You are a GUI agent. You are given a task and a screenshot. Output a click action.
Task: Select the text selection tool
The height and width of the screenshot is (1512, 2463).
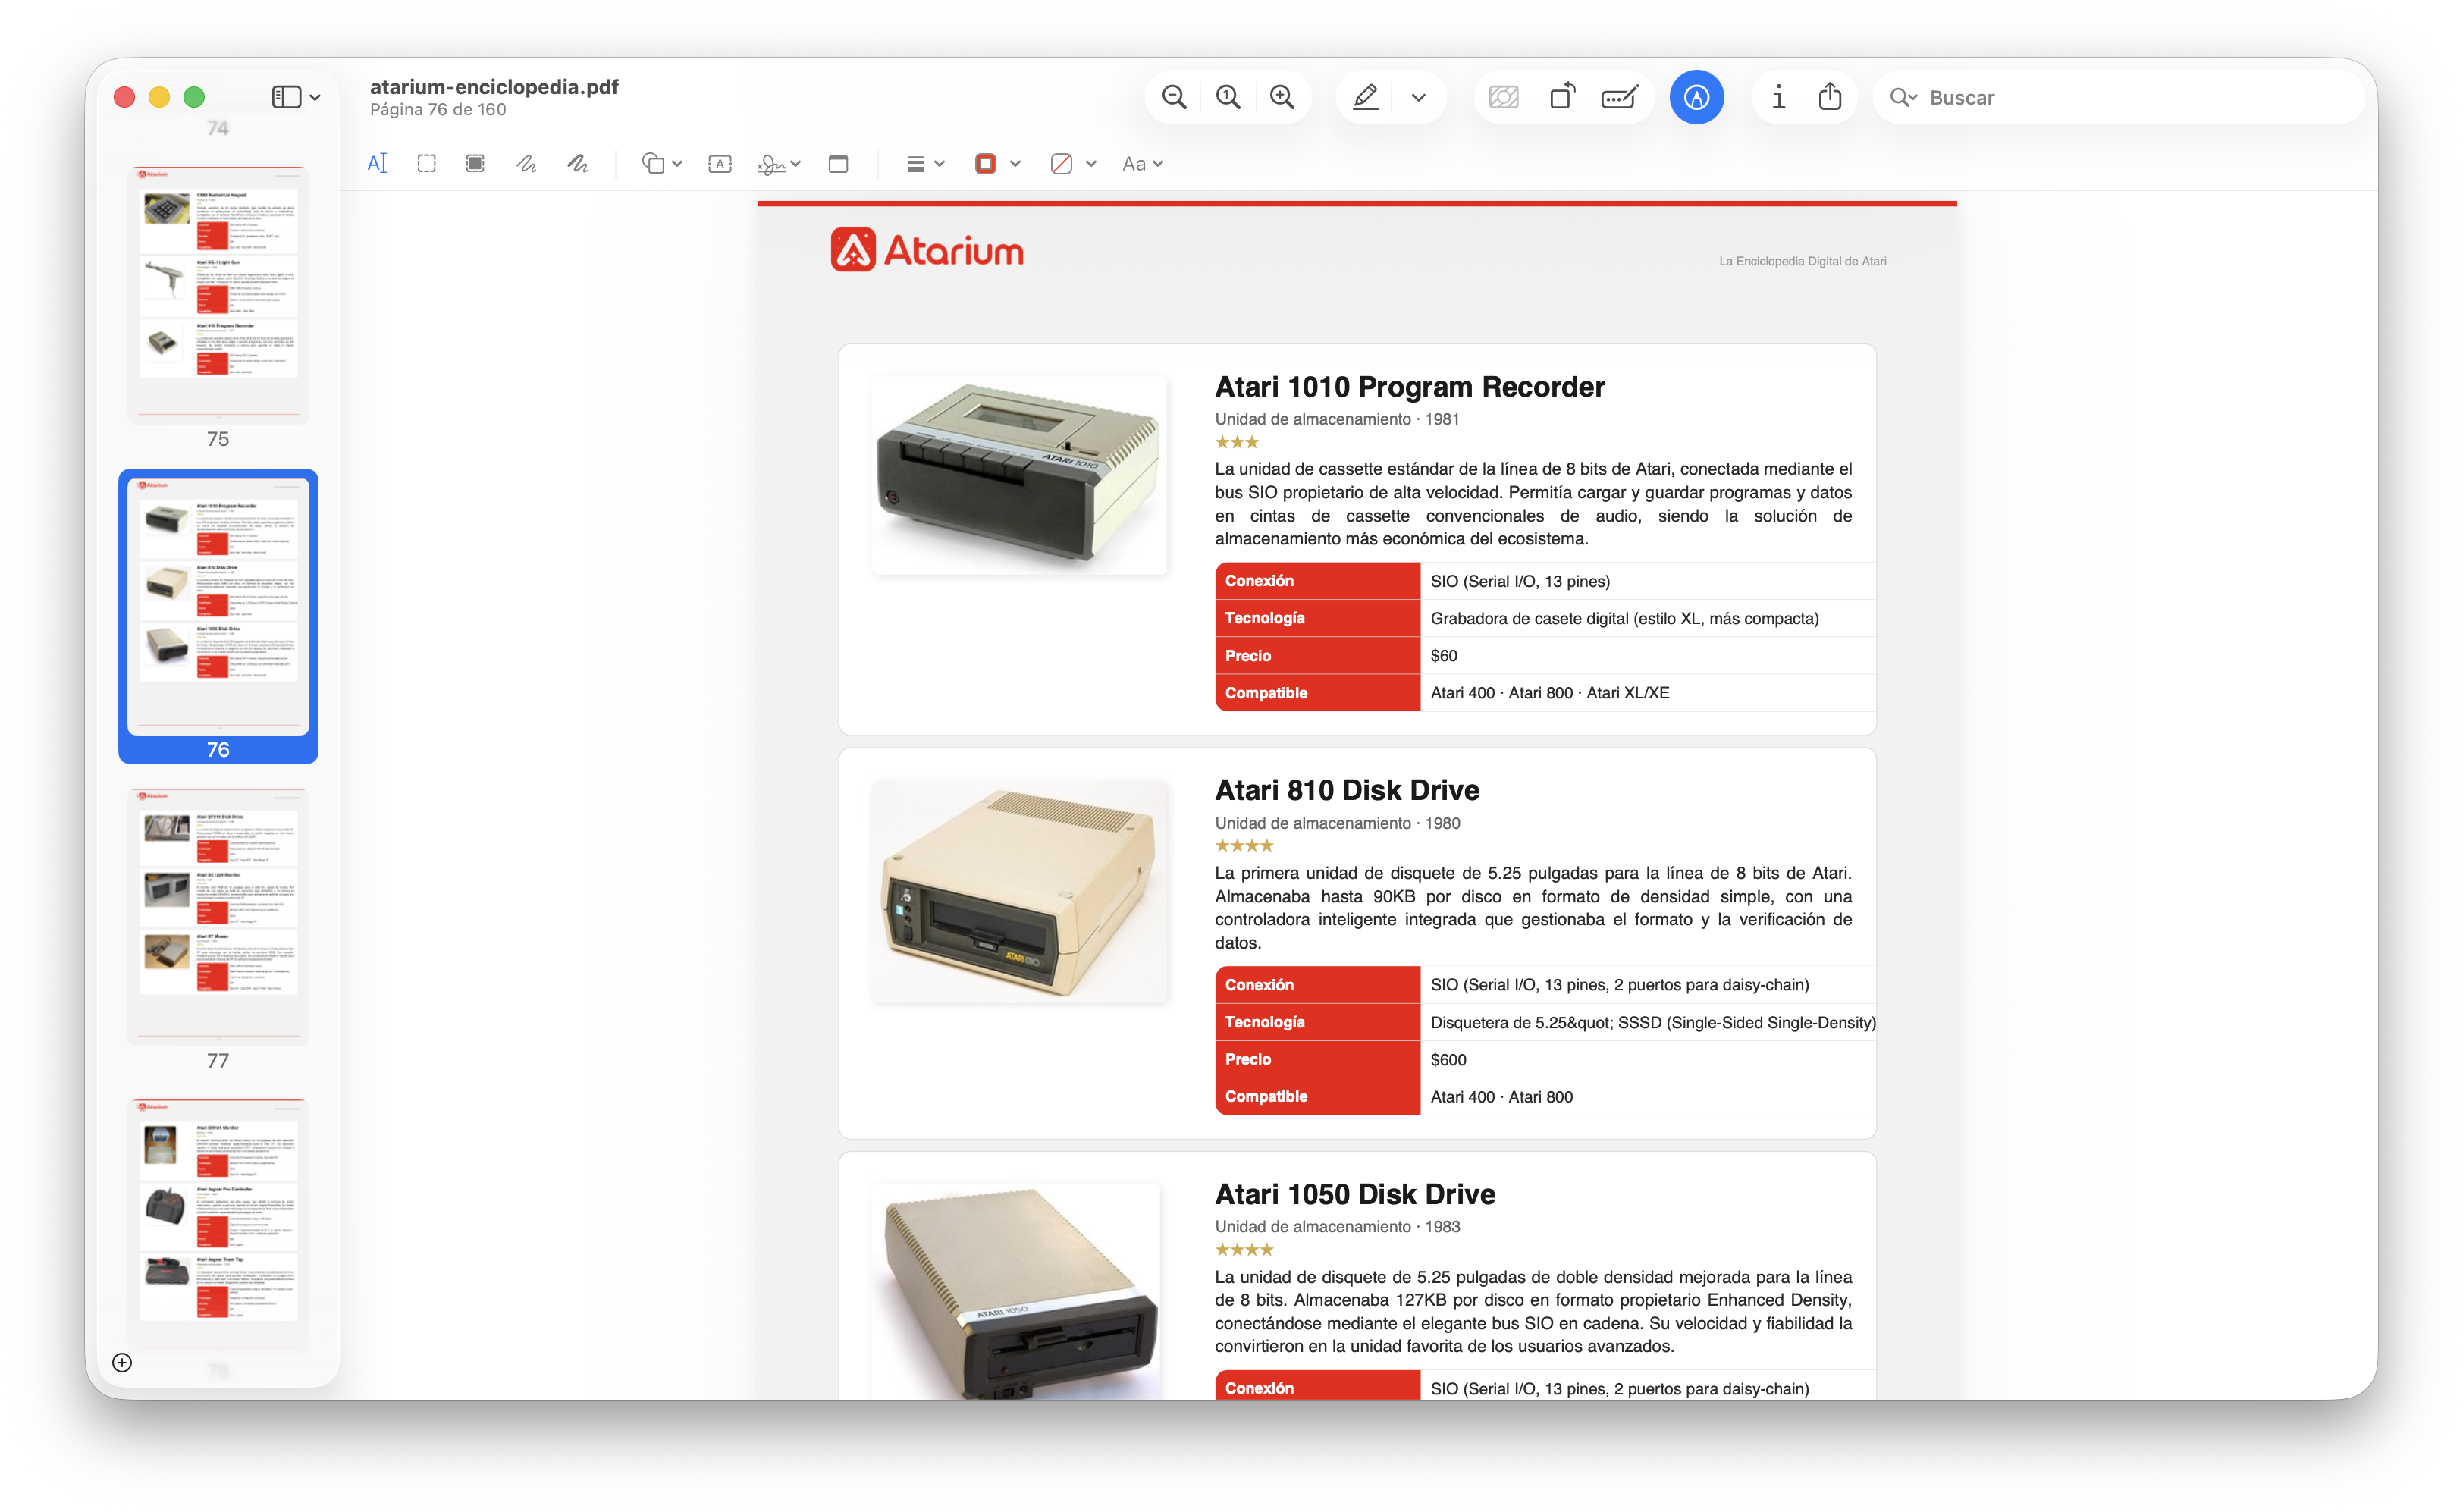tap(377, 163)
